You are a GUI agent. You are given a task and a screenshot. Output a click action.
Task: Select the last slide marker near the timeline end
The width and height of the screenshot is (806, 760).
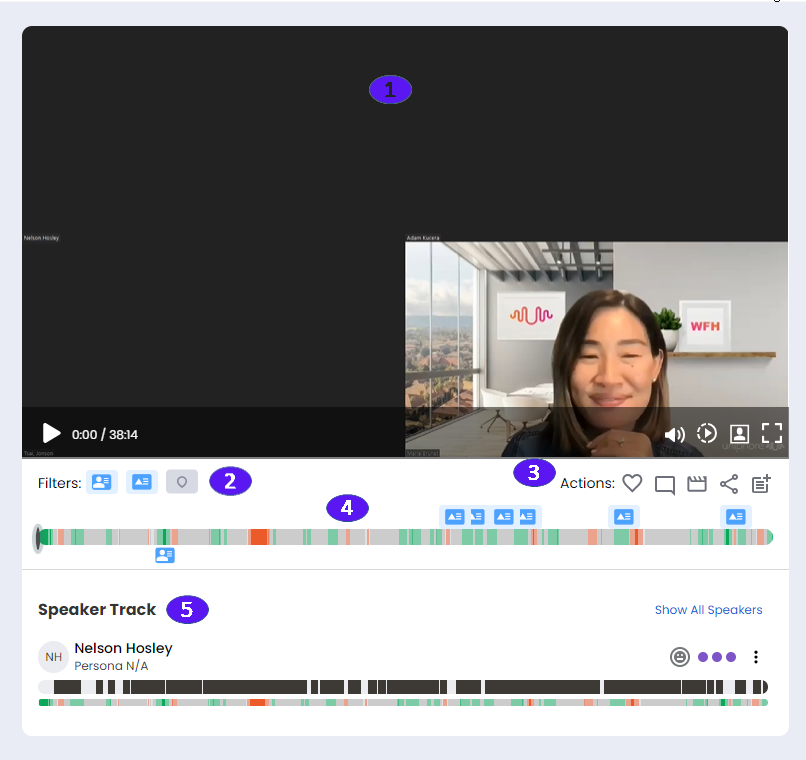[736, 516]
